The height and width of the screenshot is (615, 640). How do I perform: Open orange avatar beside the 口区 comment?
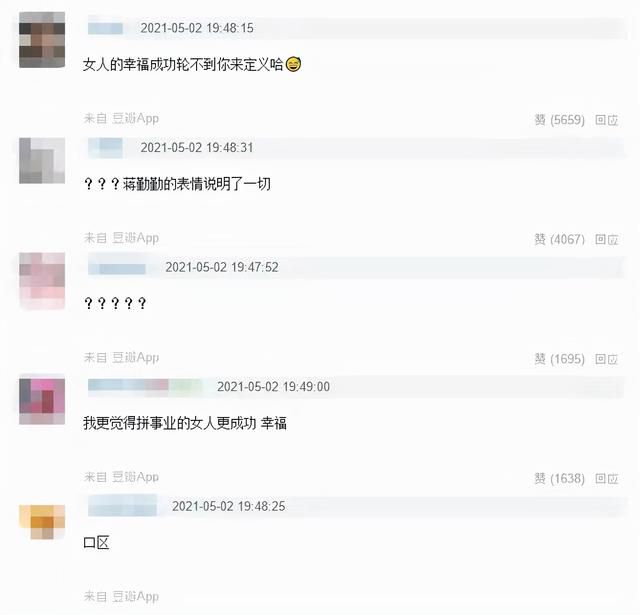(x=42, y=522)
